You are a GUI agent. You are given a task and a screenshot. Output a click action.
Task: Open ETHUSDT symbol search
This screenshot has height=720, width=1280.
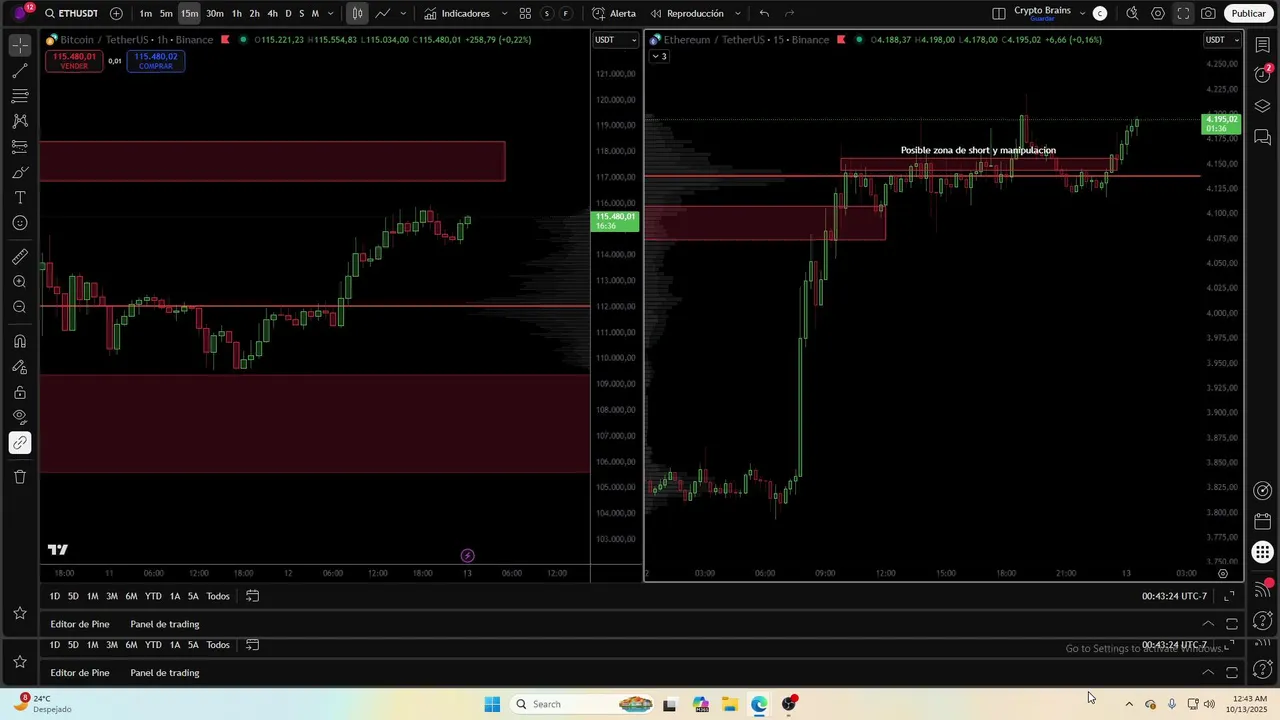point(71,13)
